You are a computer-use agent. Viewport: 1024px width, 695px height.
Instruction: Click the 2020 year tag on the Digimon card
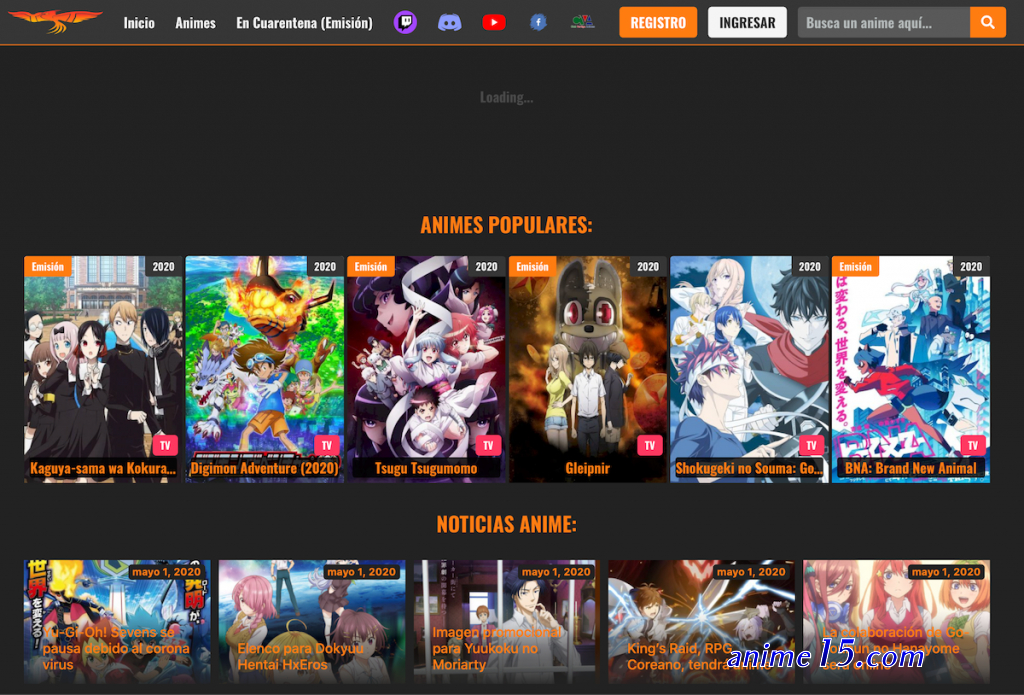(325, 267)
